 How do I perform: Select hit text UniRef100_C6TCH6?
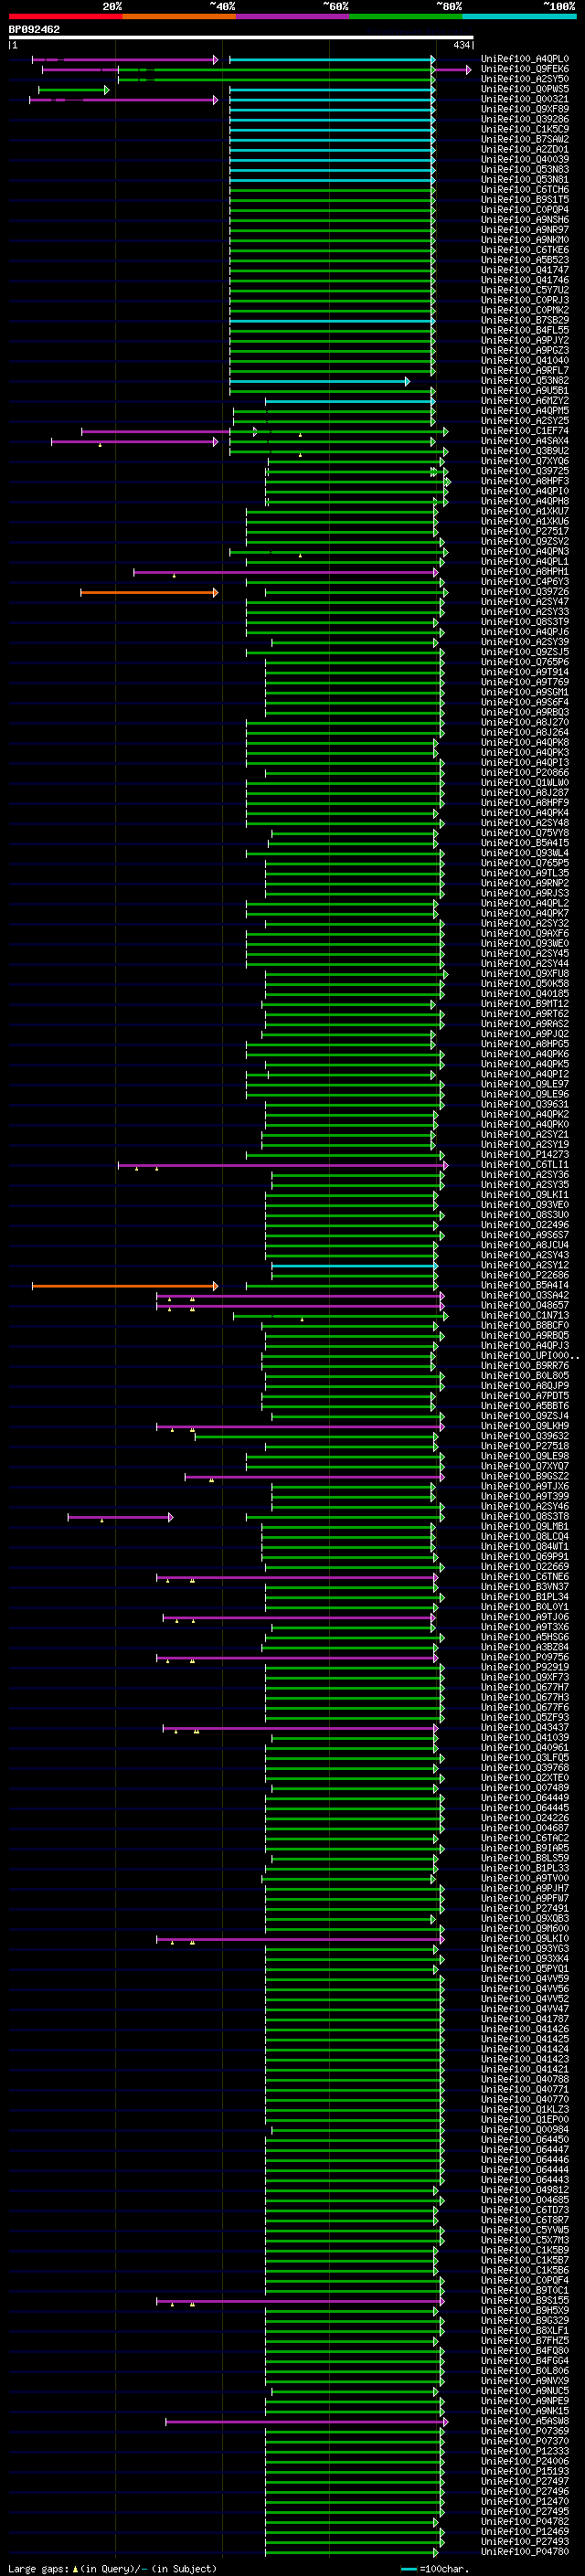tap(525, 190)
